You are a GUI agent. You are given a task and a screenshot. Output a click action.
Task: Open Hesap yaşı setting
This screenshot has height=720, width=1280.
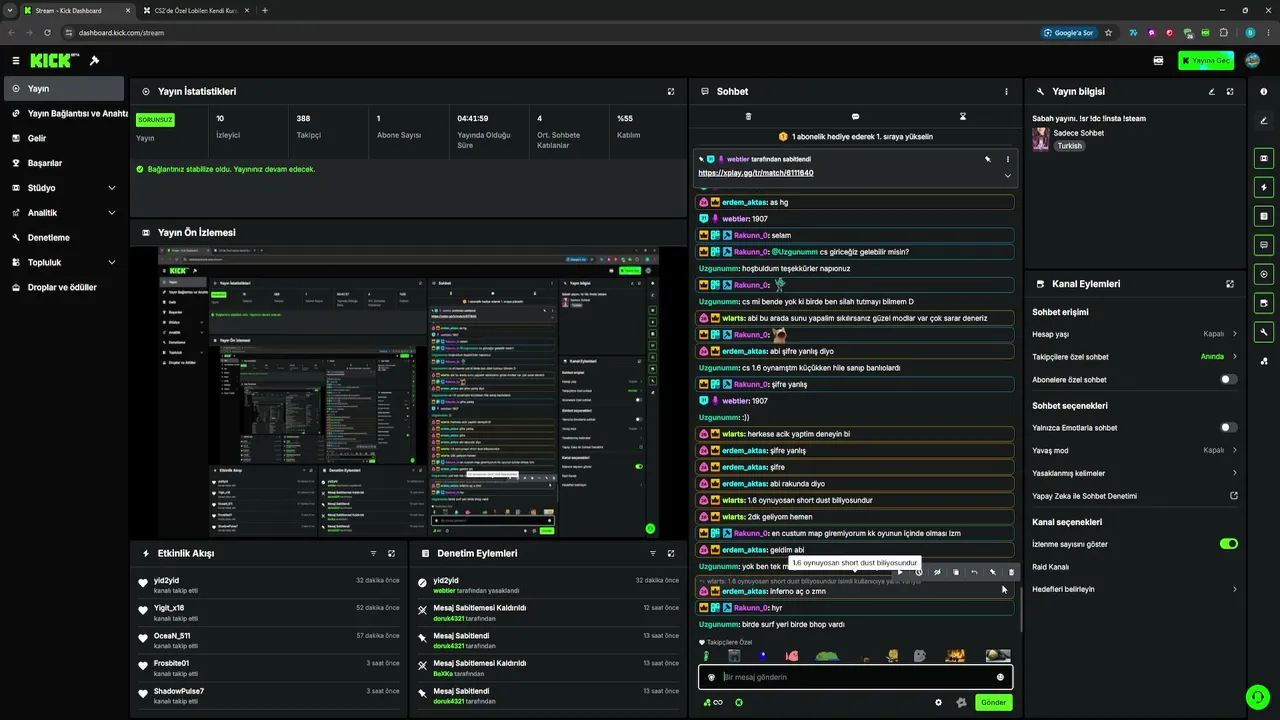(x=1135, y=334)
